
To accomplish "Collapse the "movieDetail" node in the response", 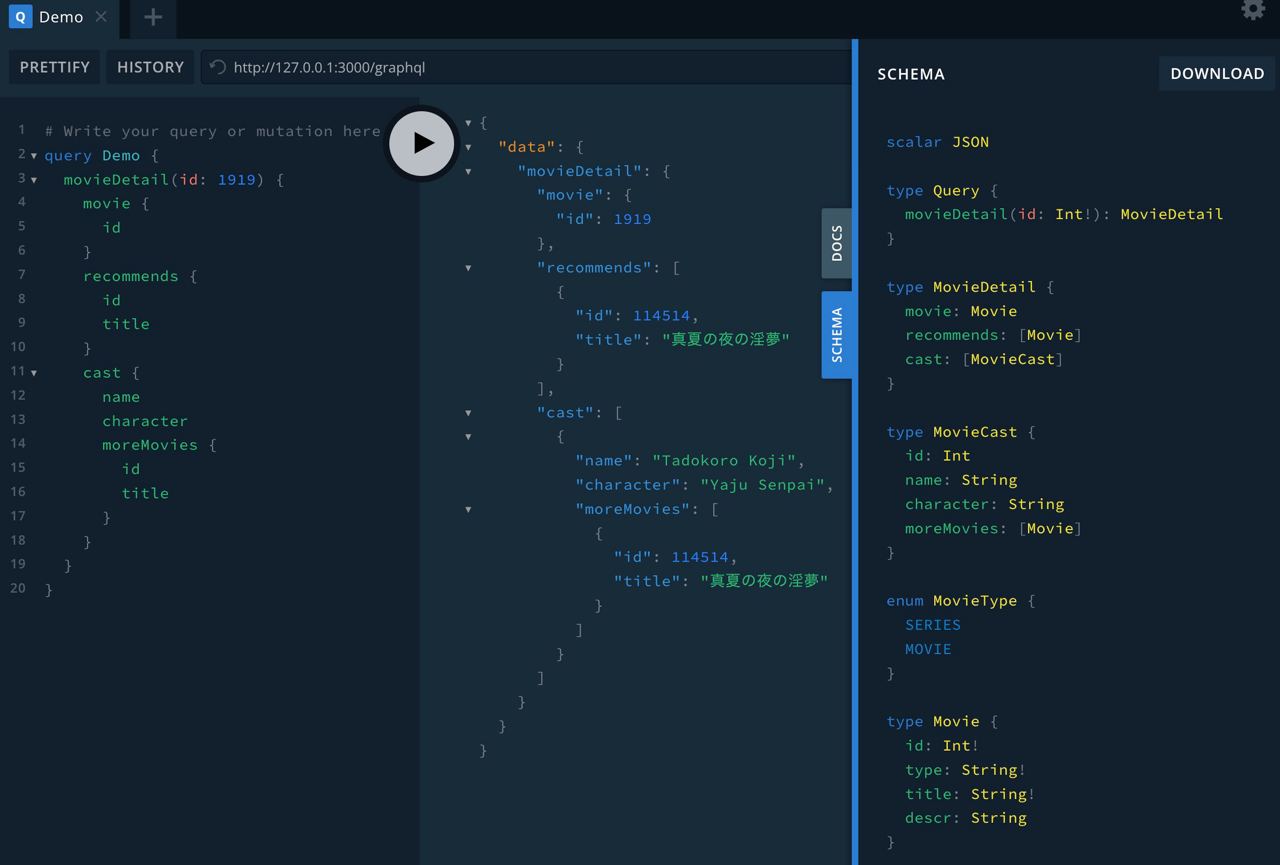I will click(468, 171).
